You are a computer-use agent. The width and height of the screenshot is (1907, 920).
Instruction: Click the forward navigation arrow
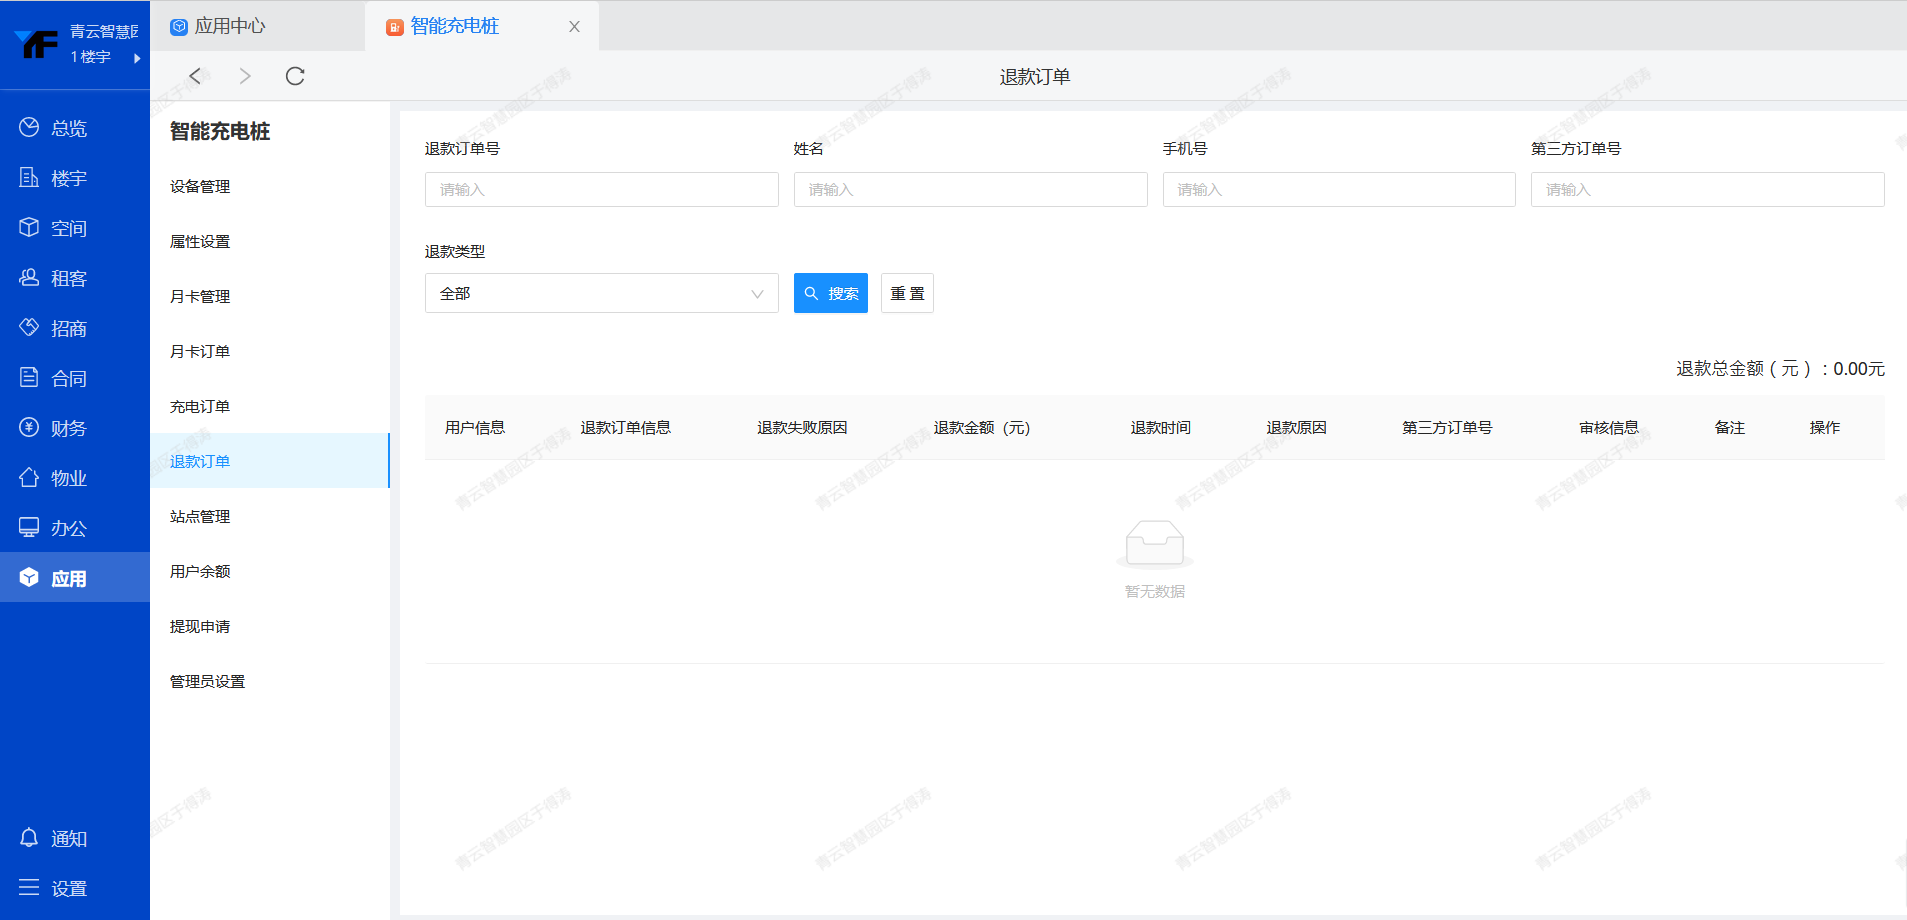click(245, 76)
